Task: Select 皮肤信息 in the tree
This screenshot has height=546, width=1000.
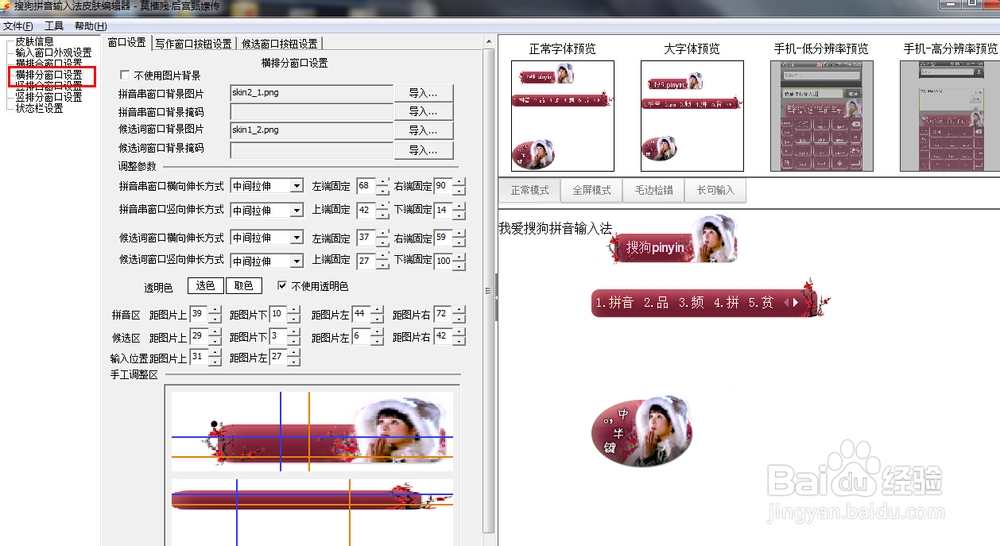Action: point(34,41)
